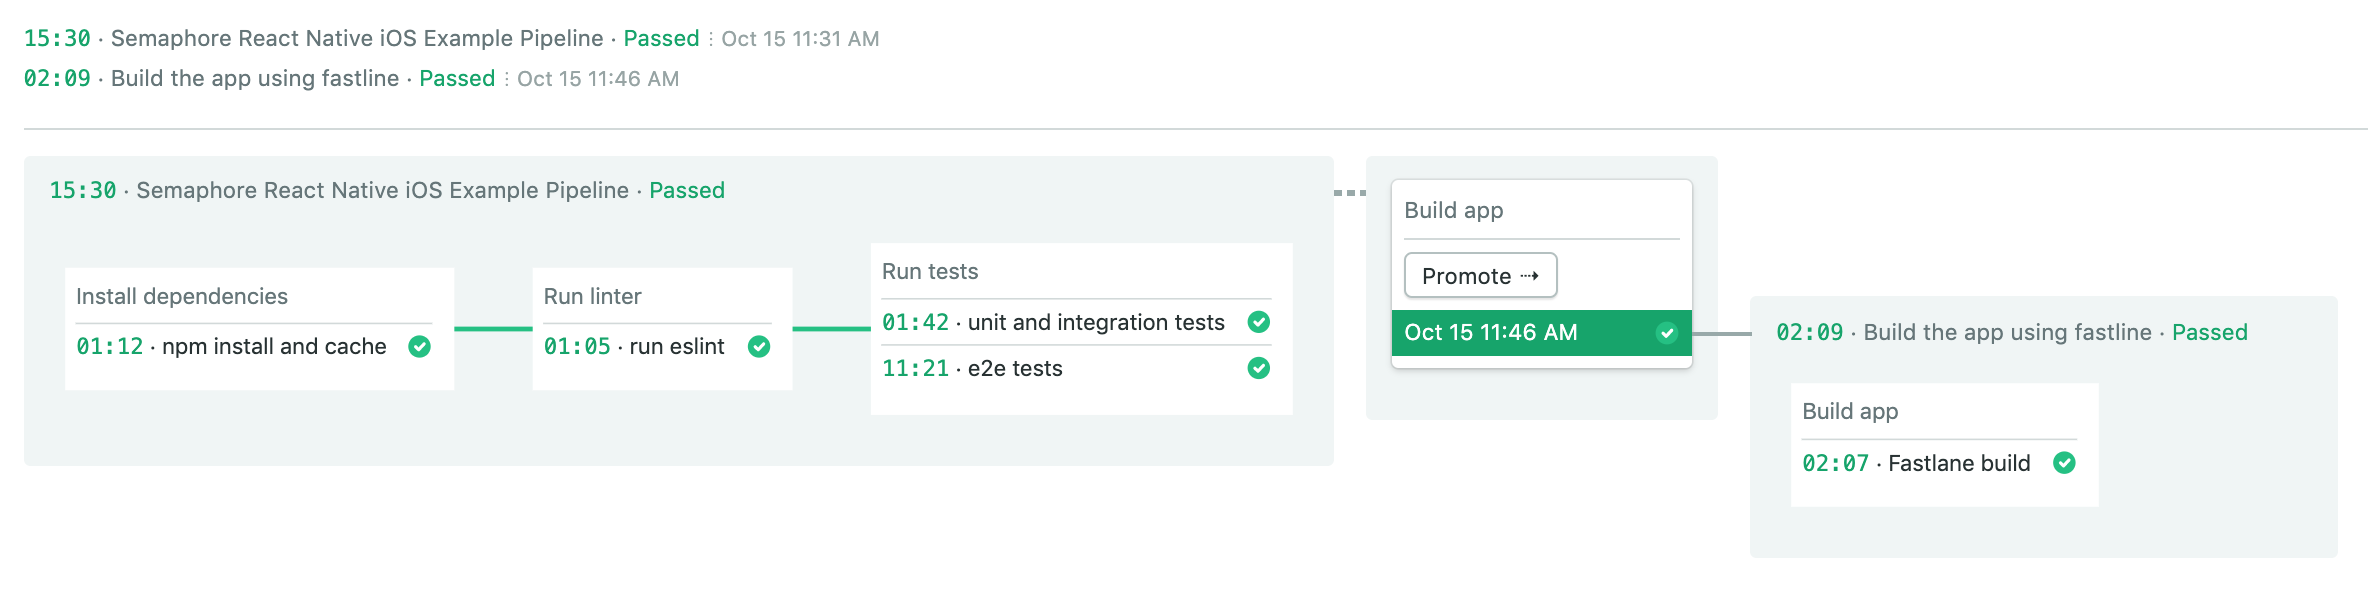2368x596 pixels.
Task: Open the npm install and cache job
Action: pos(273,347)
